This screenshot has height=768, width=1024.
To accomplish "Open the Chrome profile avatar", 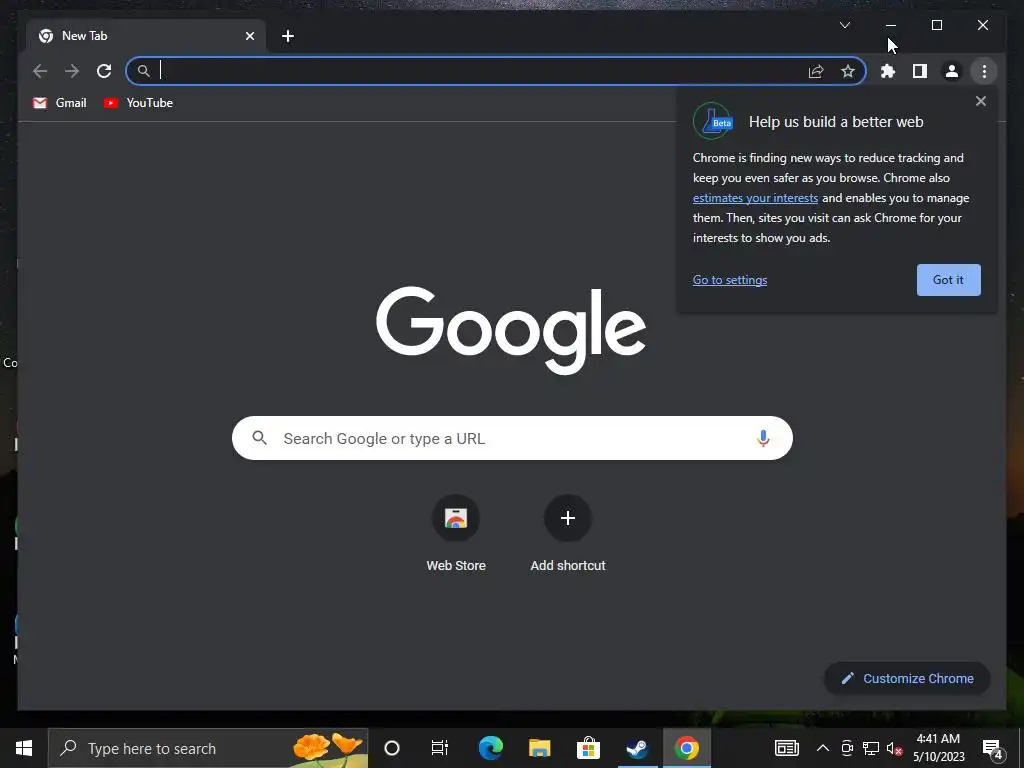I will (x=952, y=71).
